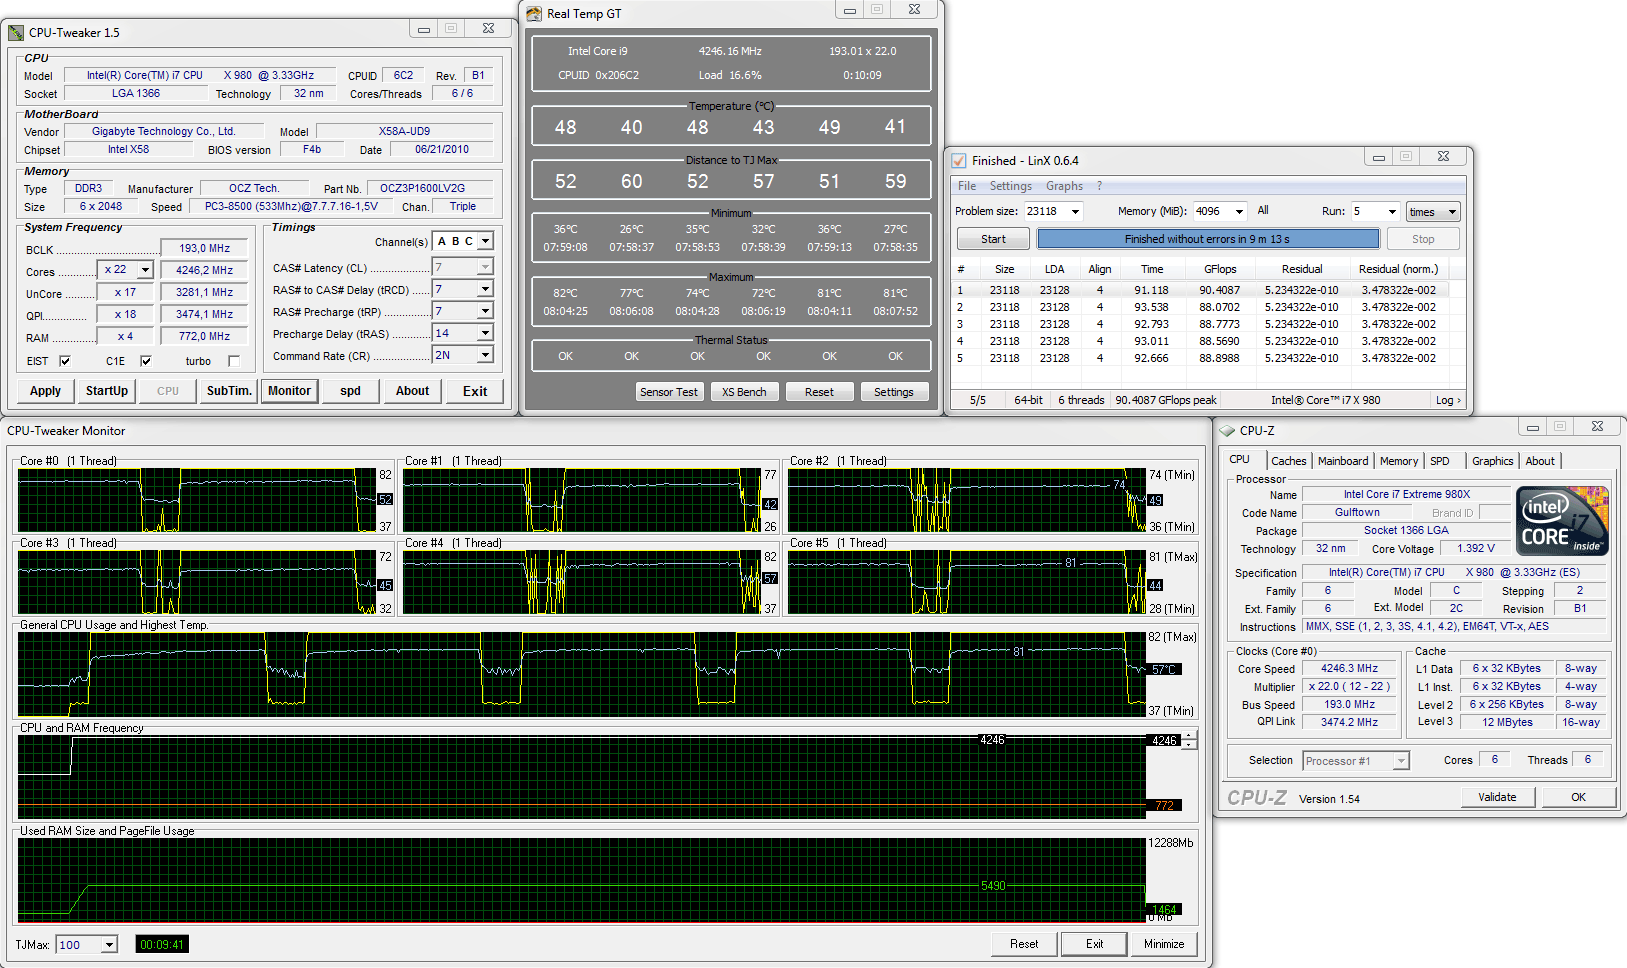Click the RAM x 4 multiplier field

pyautogui.click(x=125, y=336)
